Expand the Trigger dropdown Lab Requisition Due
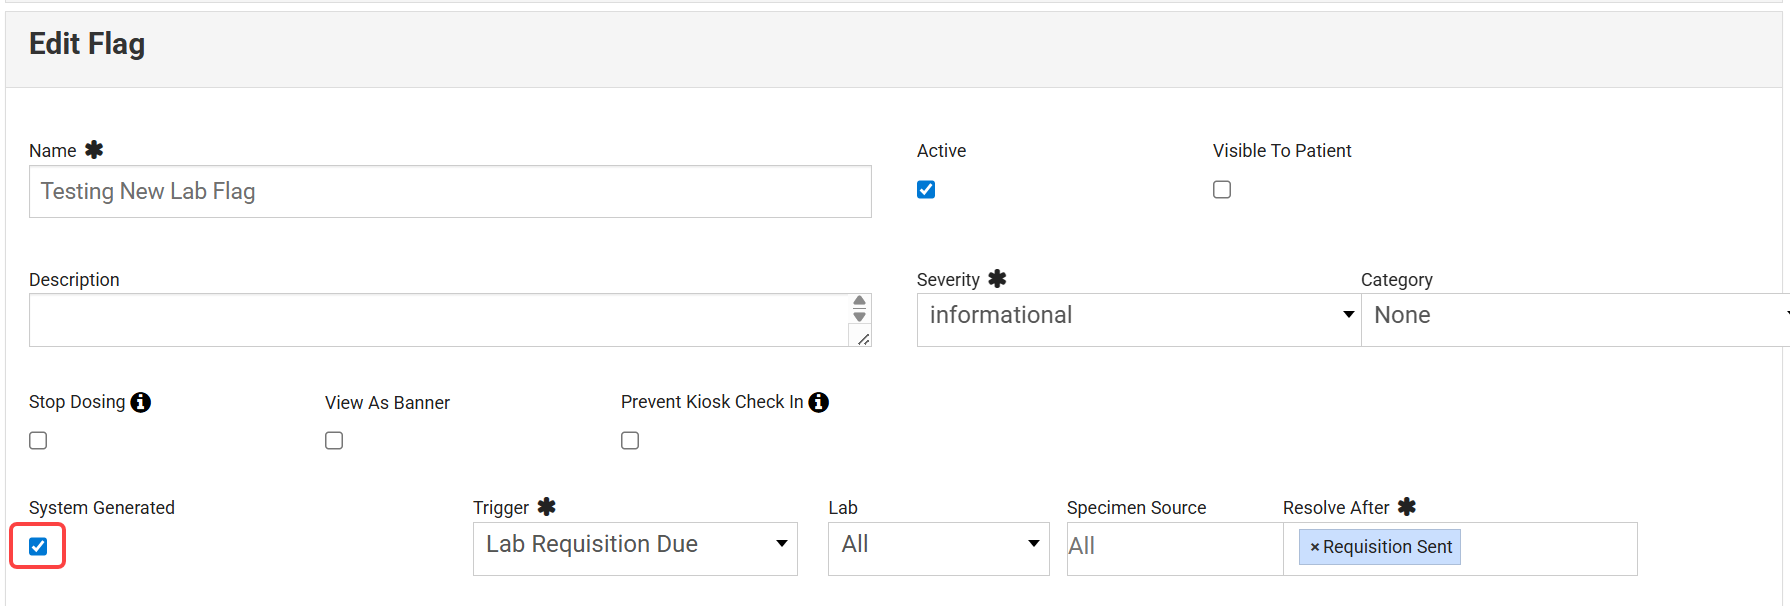 coord(635,549)
